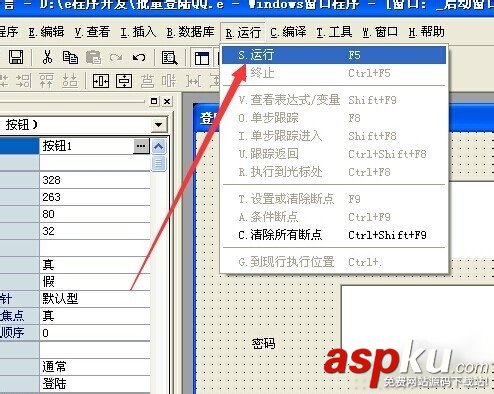The height and width of the screenshot is (394, 494).
Task: Choose 查看表达式/变量 menu entry
Action: [x=334, y=100]
